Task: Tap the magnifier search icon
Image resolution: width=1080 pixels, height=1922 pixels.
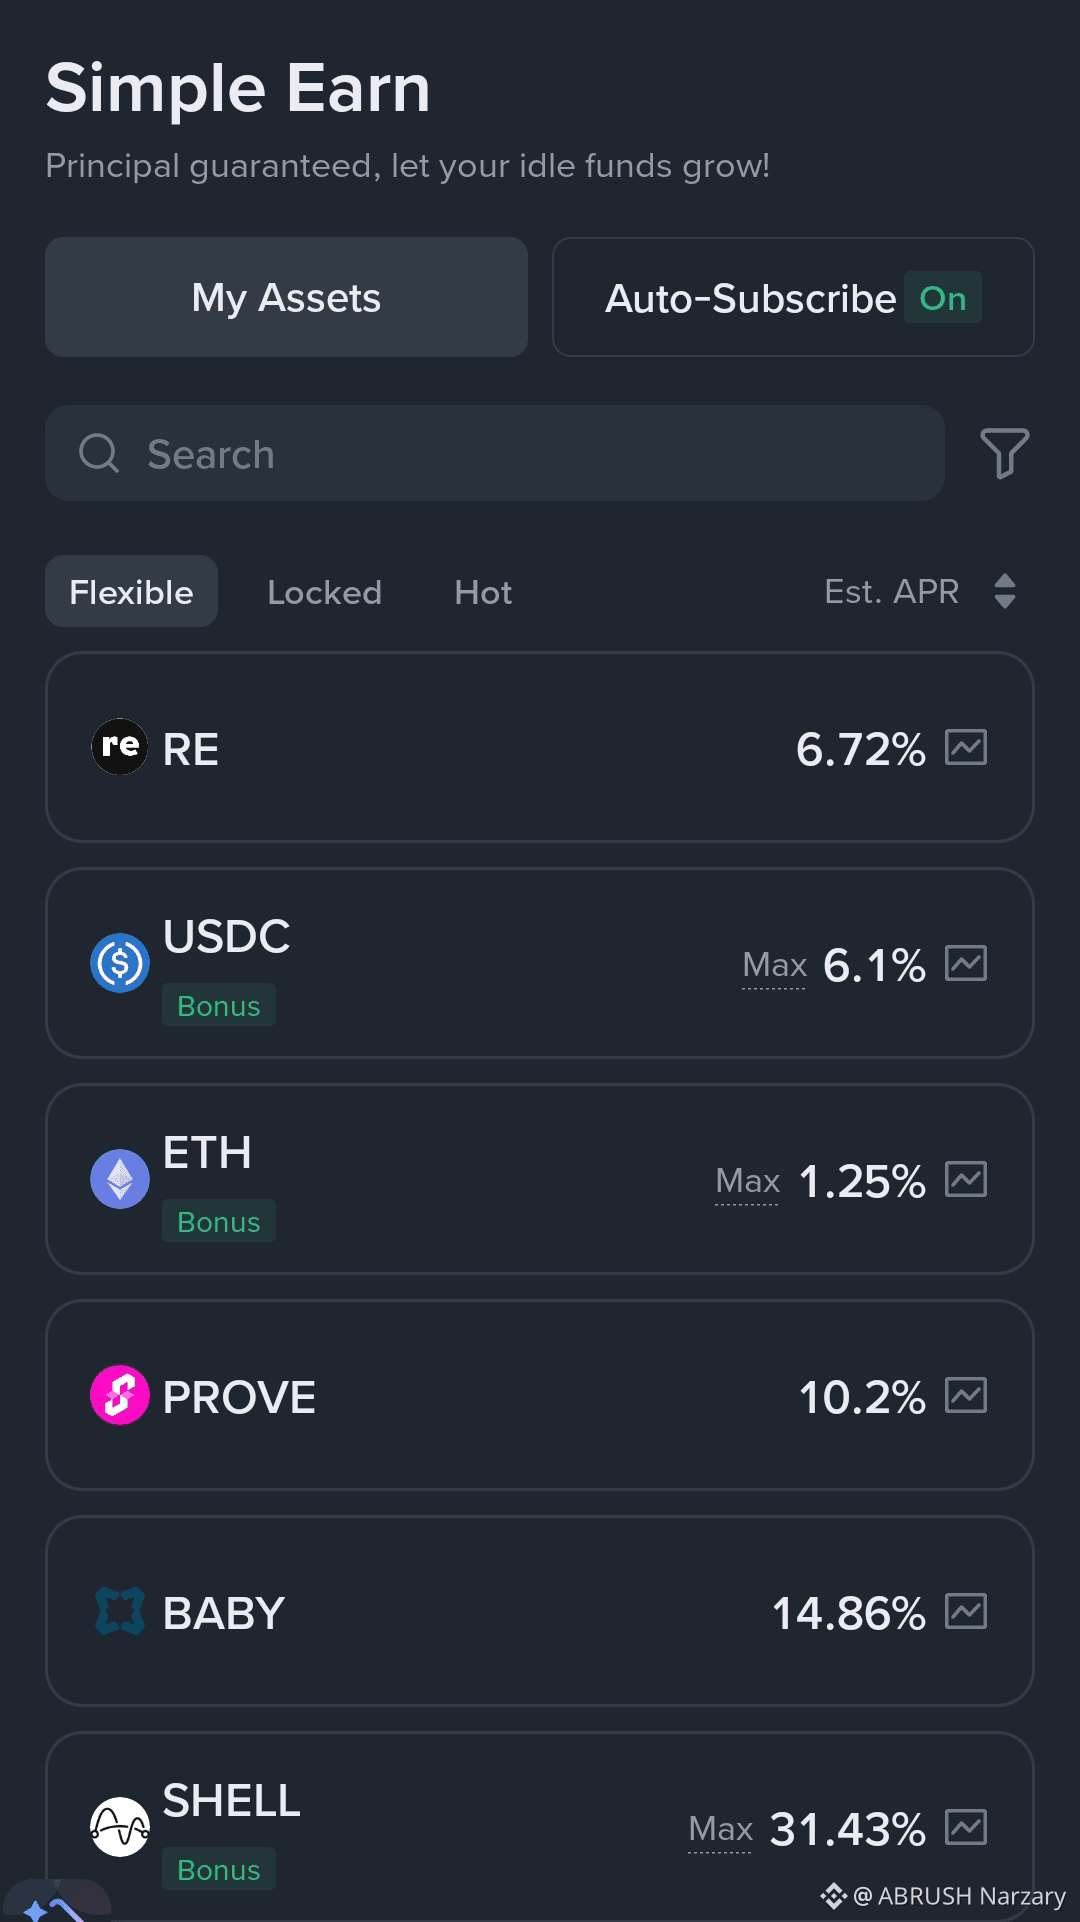Action: click(99, 453)
